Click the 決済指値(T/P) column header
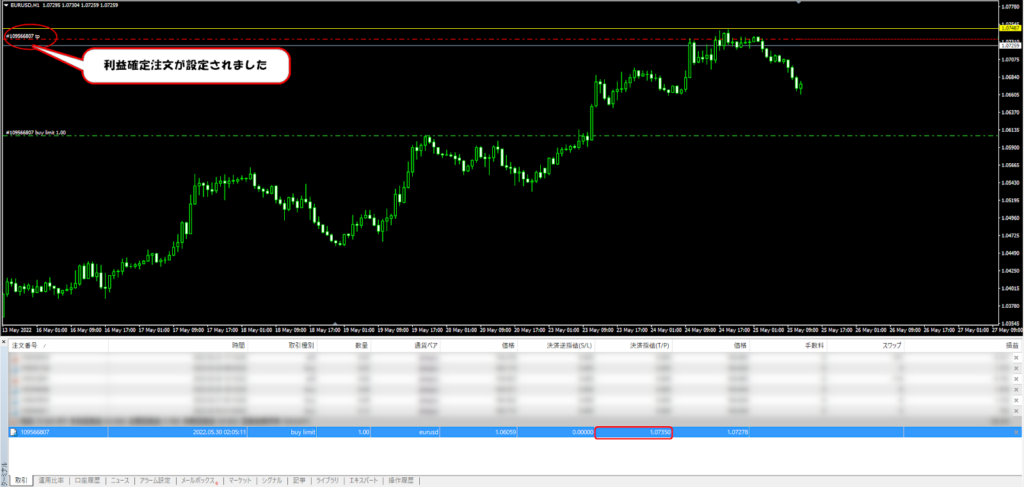1024x487 pixels. (633, 345)
